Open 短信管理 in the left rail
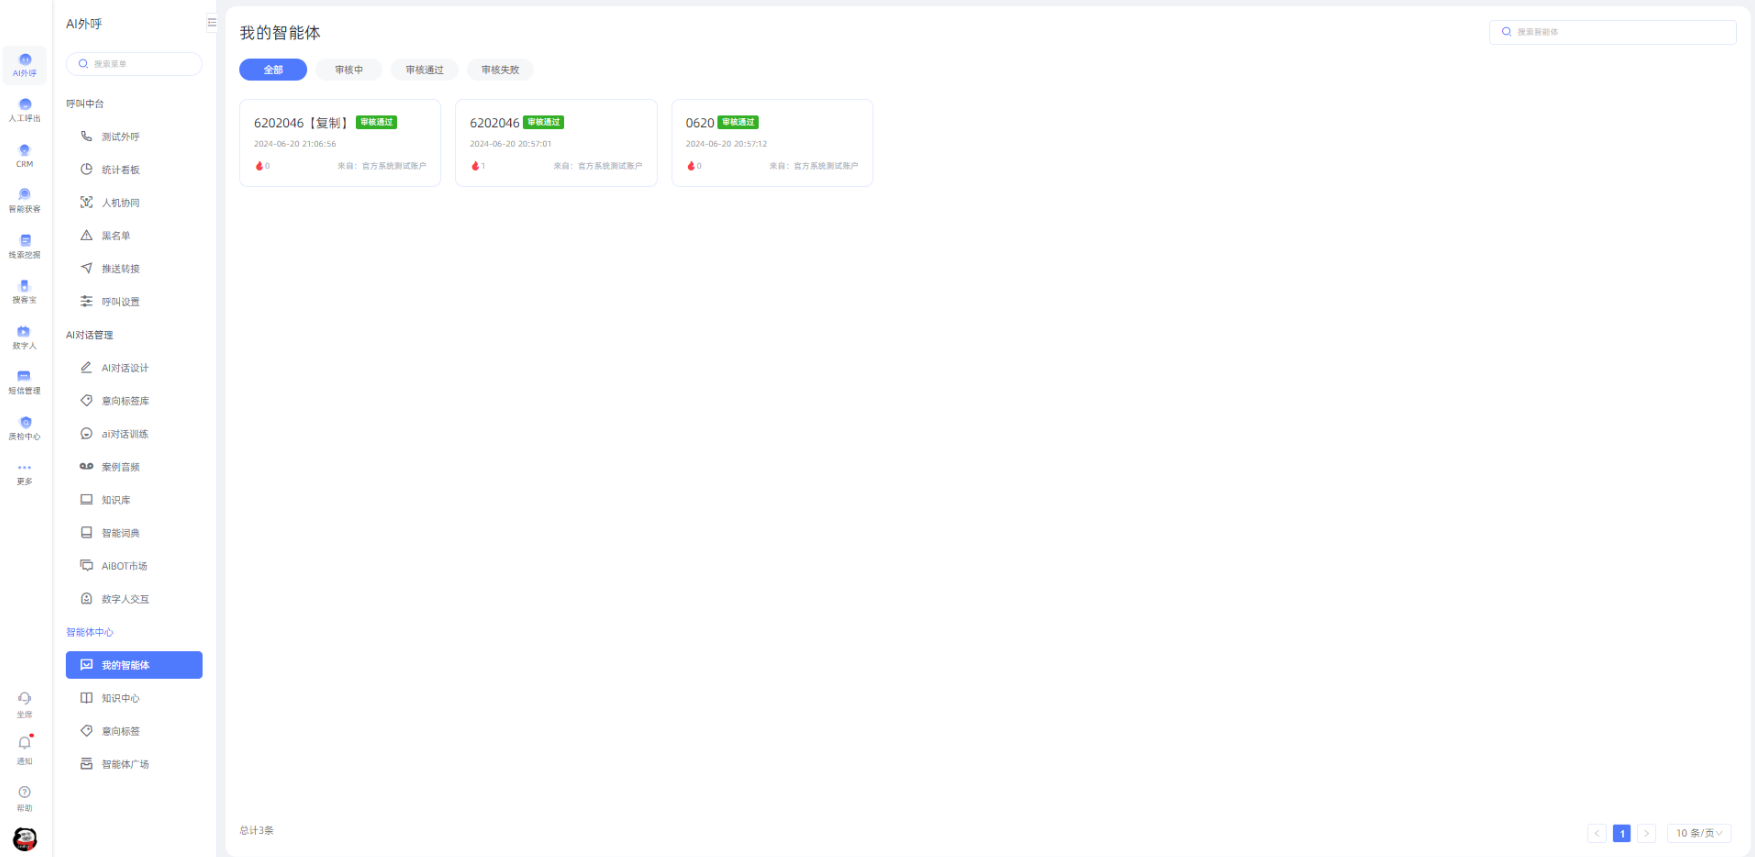The image size is (1755, 857). coord(24,381)
